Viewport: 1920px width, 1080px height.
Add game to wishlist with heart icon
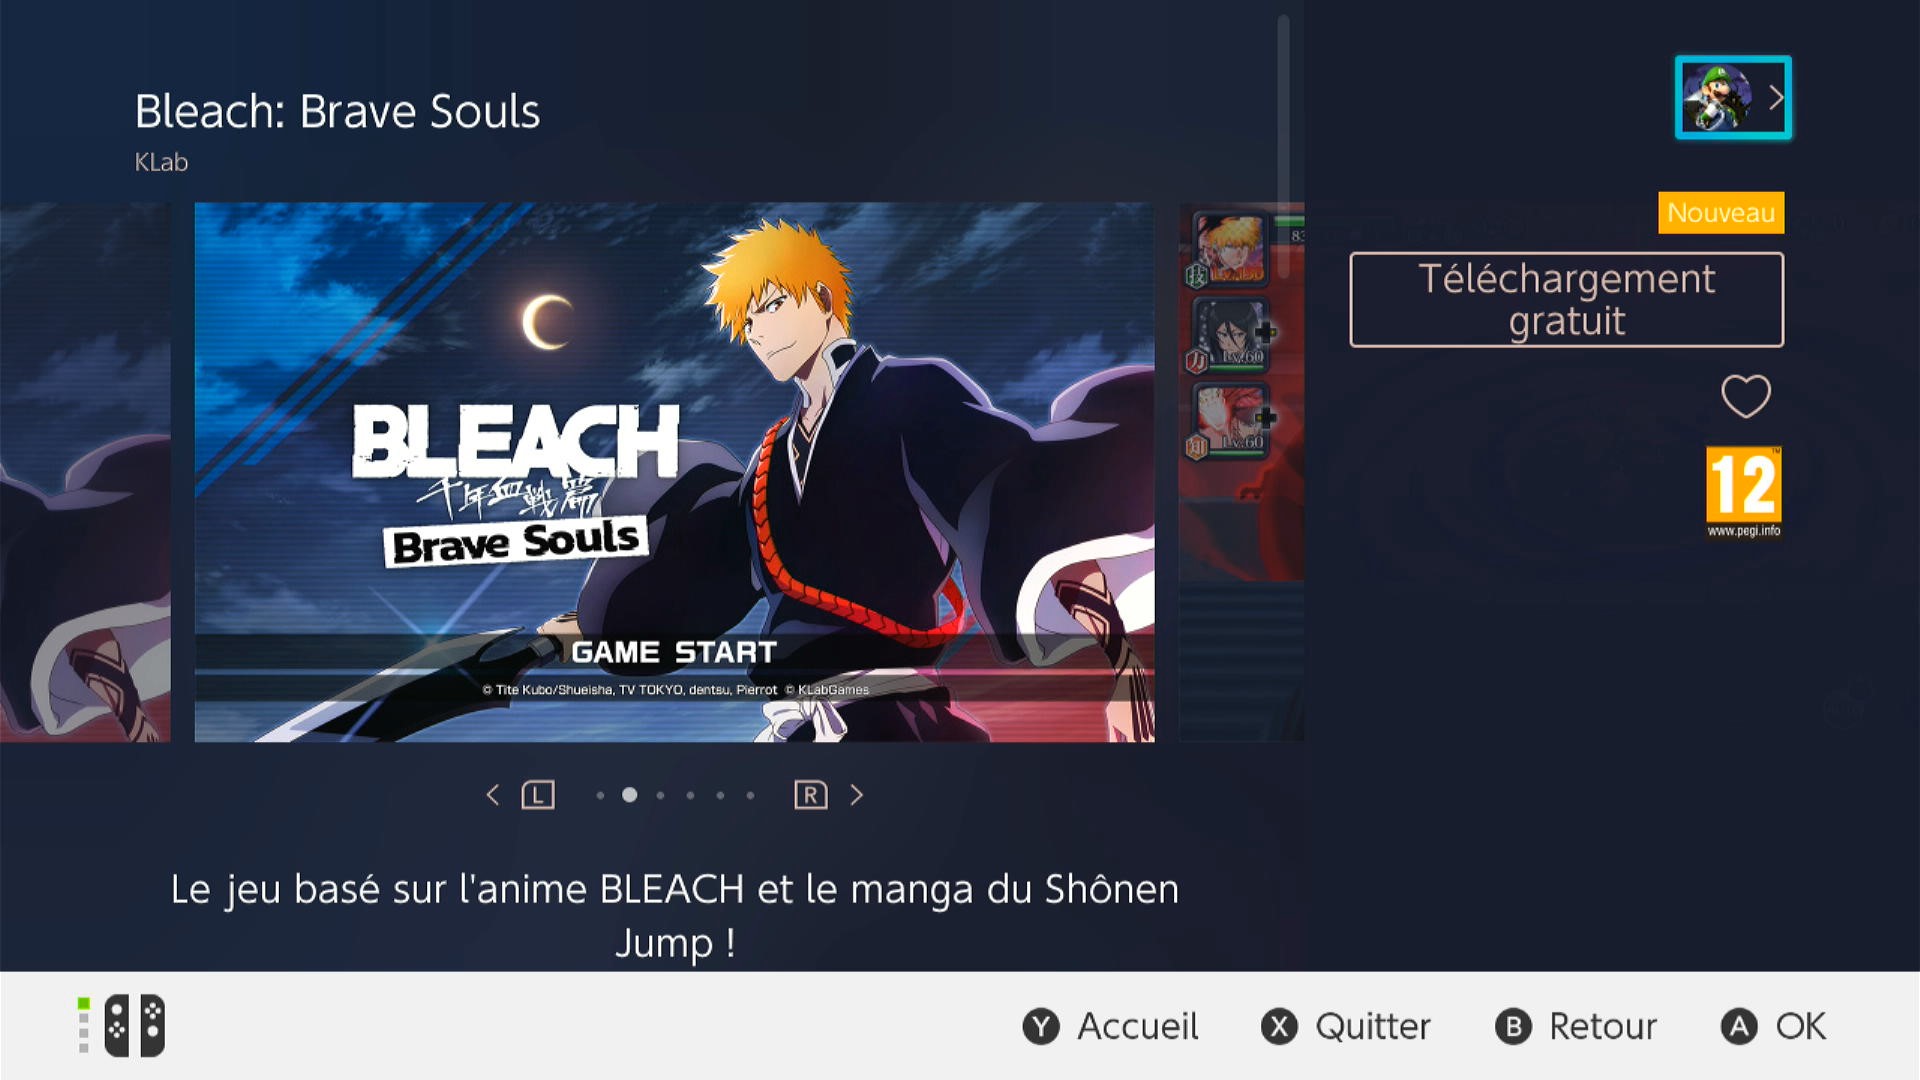coord(1746,396)
